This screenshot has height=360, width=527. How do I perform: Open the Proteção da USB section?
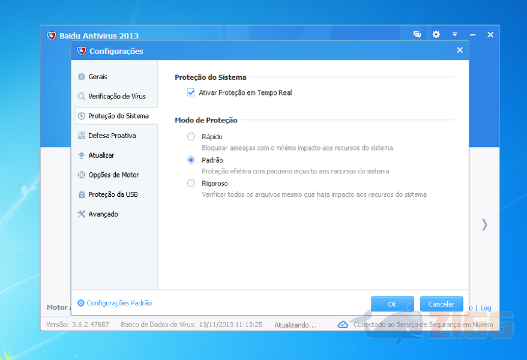116,194
